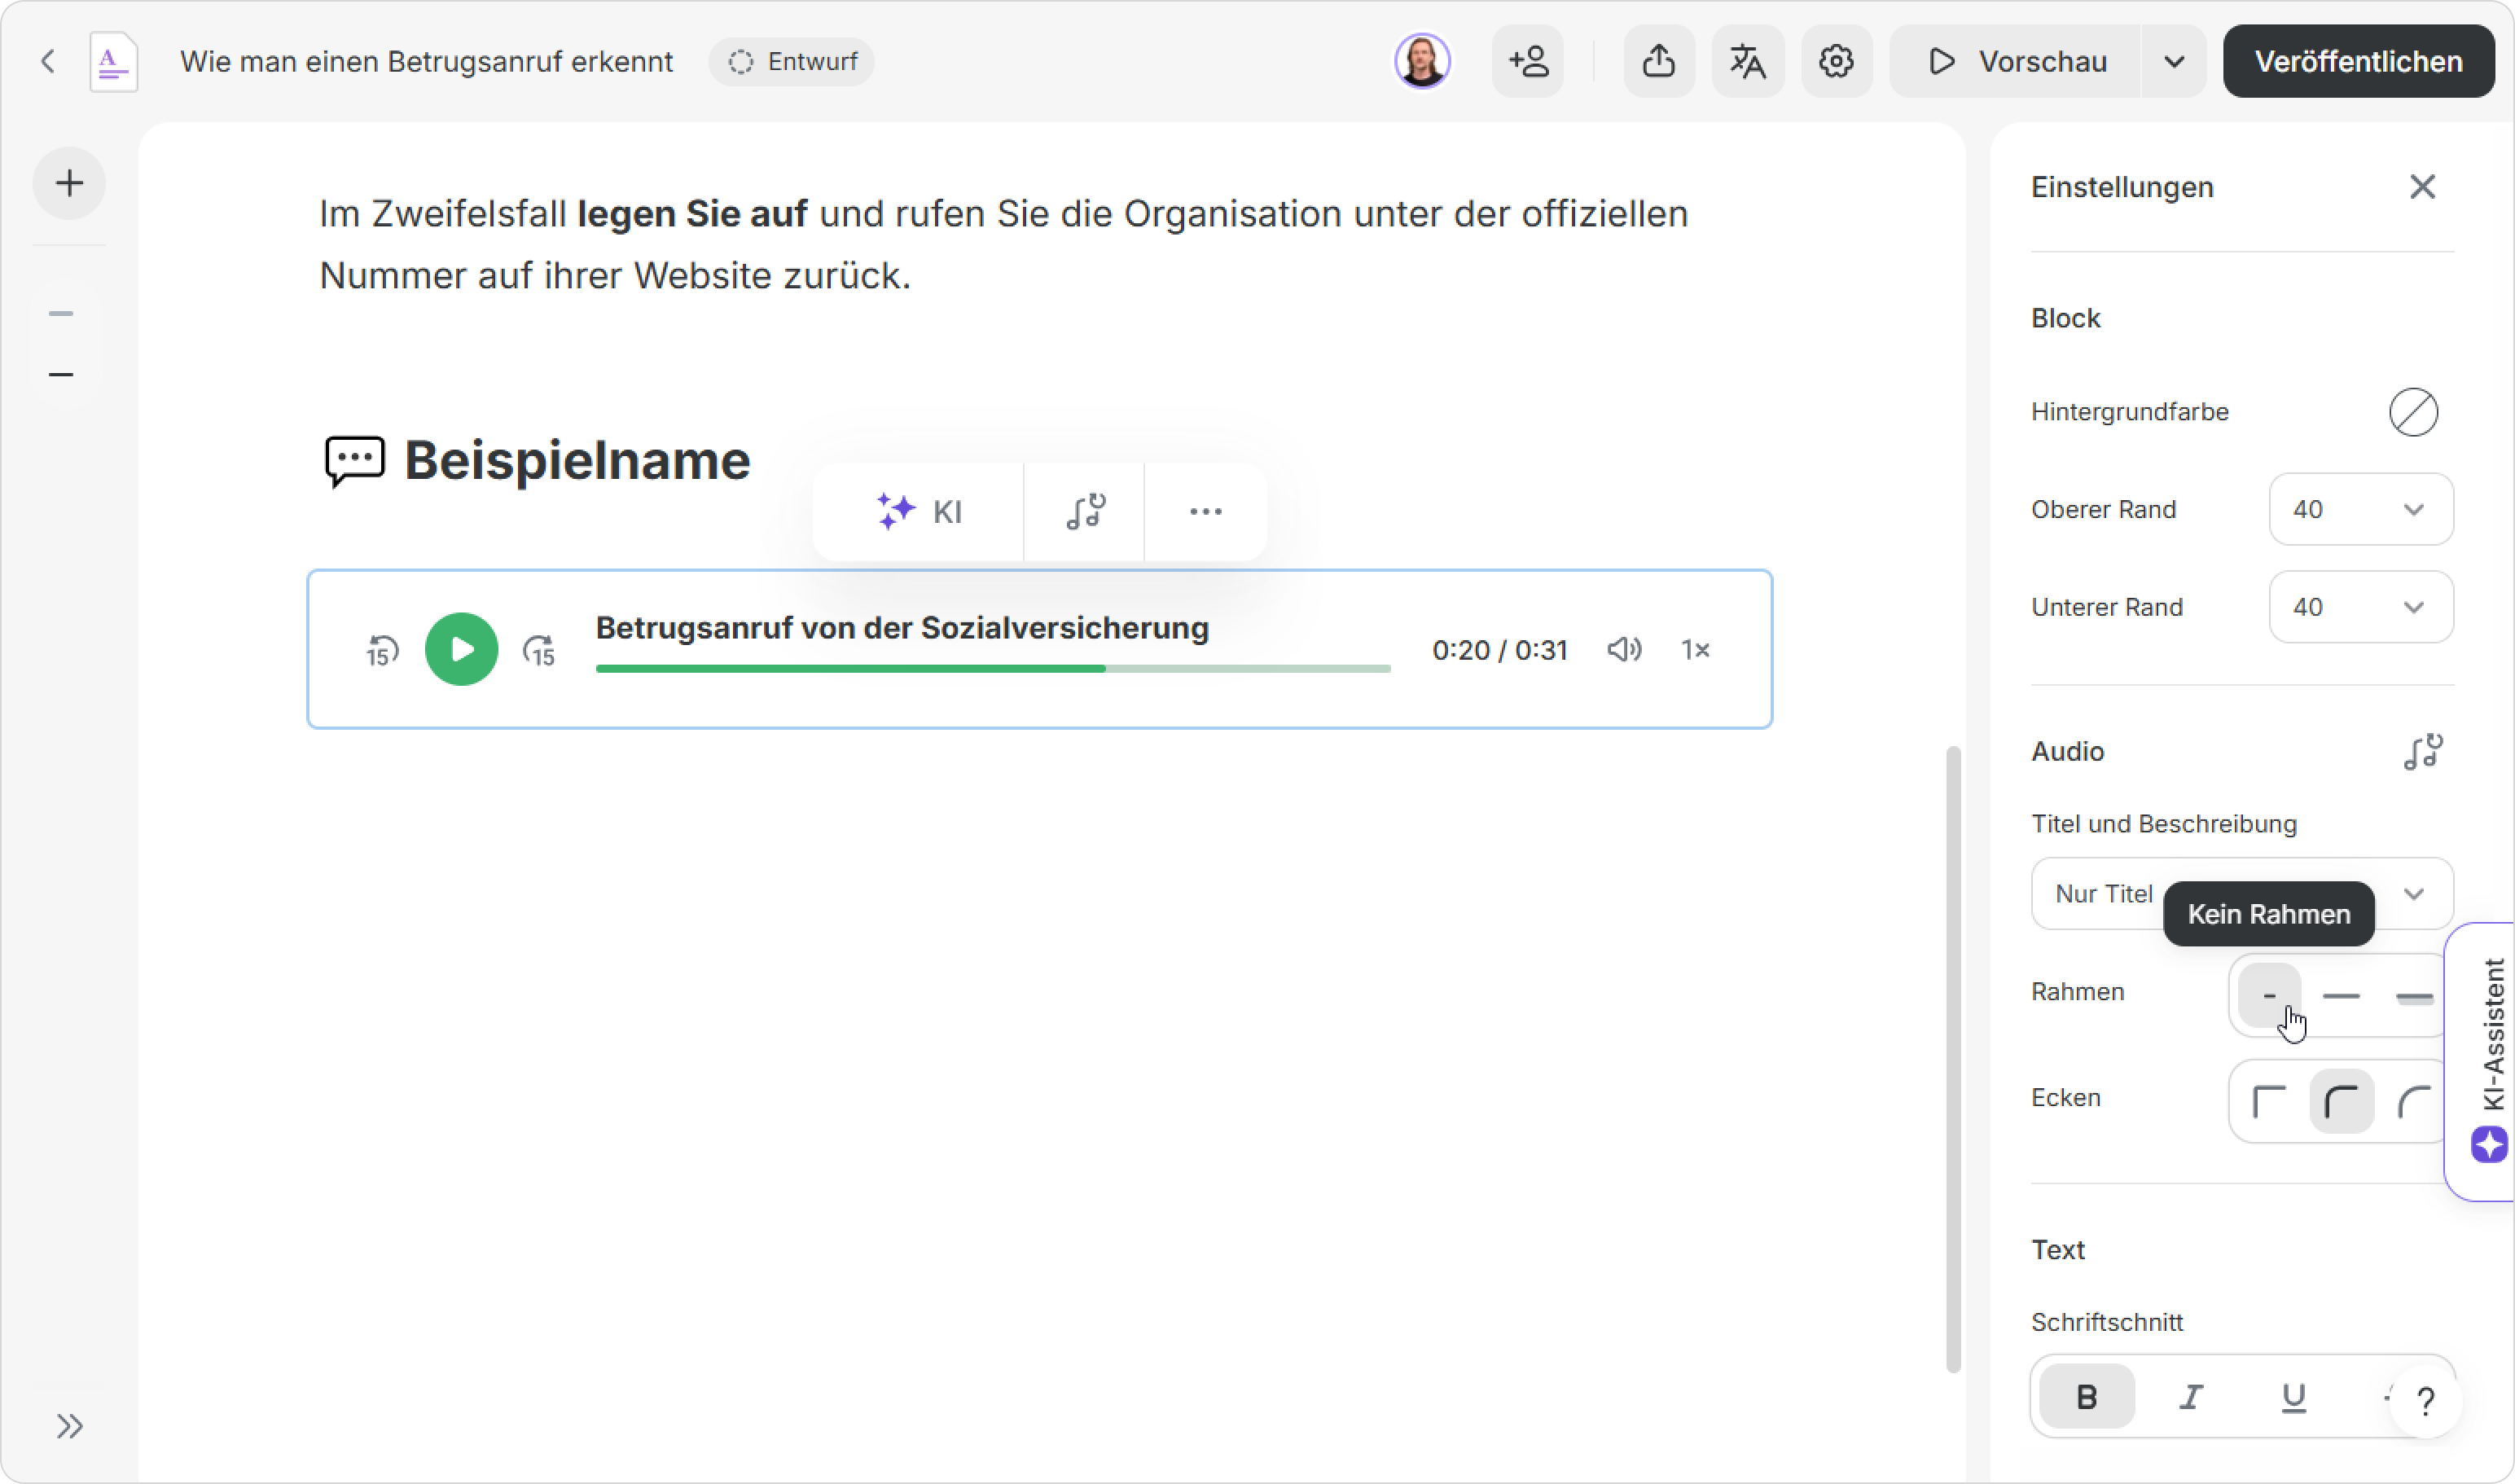
Task: Skip forward 15 seconds in audio
Action: tap(539, 650)
